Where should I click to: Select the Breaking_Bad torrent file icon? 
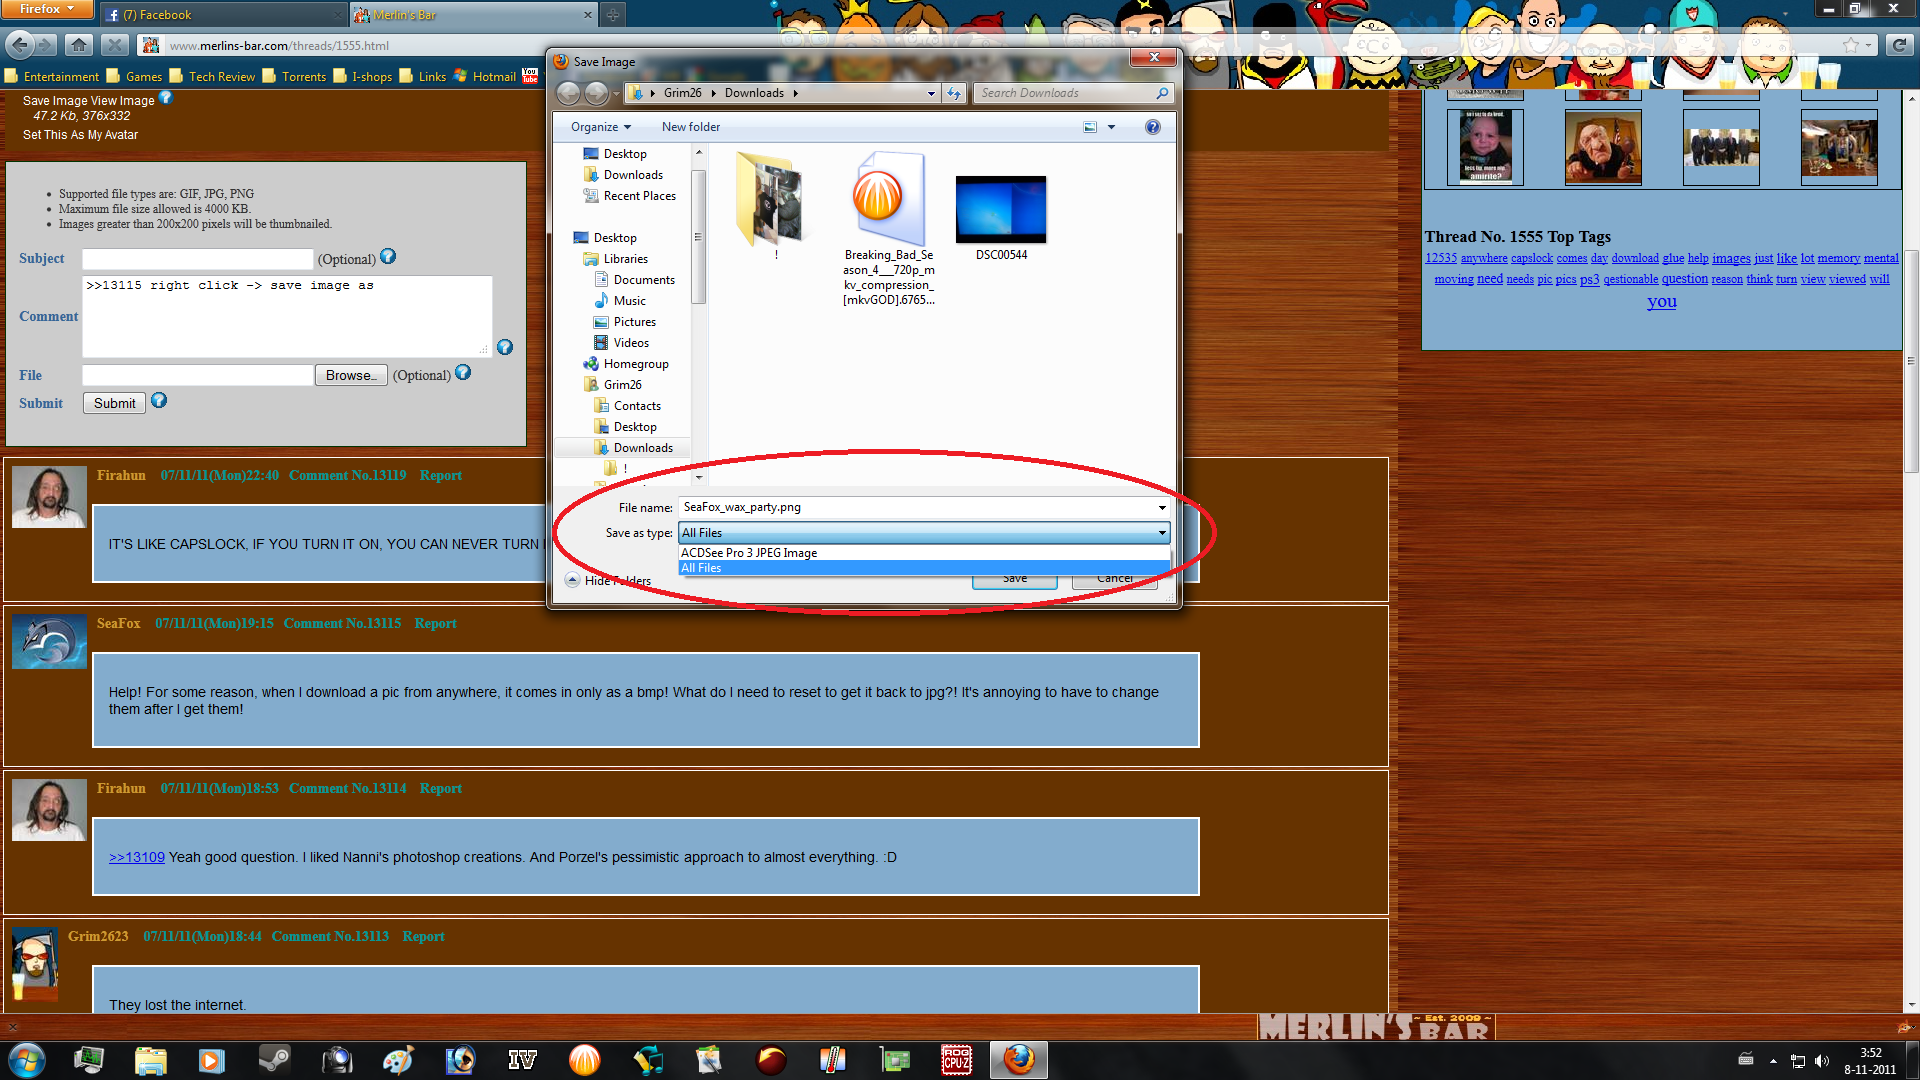888,198
